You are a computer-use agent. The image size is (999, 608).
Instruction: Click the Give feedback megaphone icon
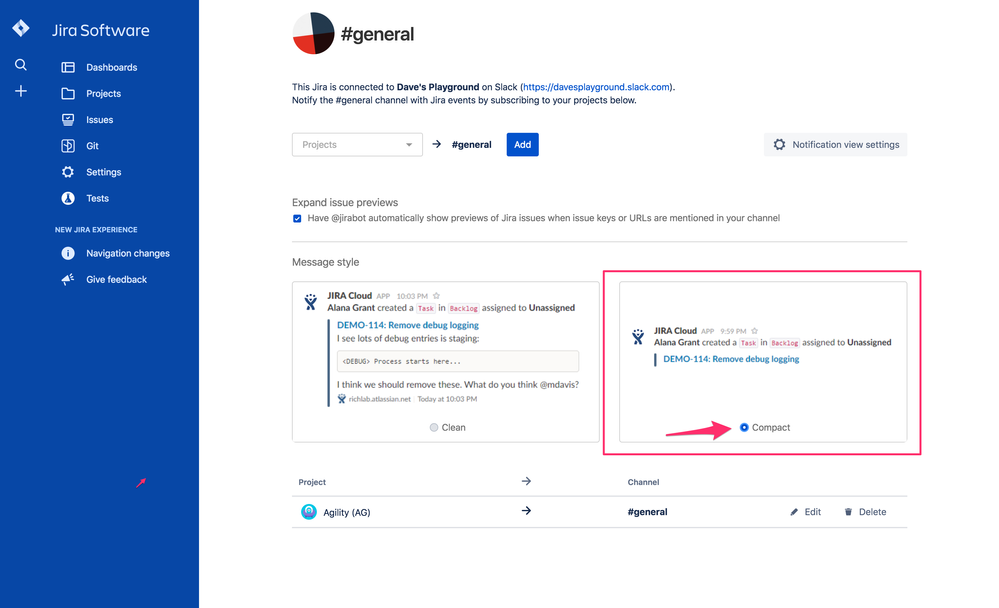pos(68,279)
